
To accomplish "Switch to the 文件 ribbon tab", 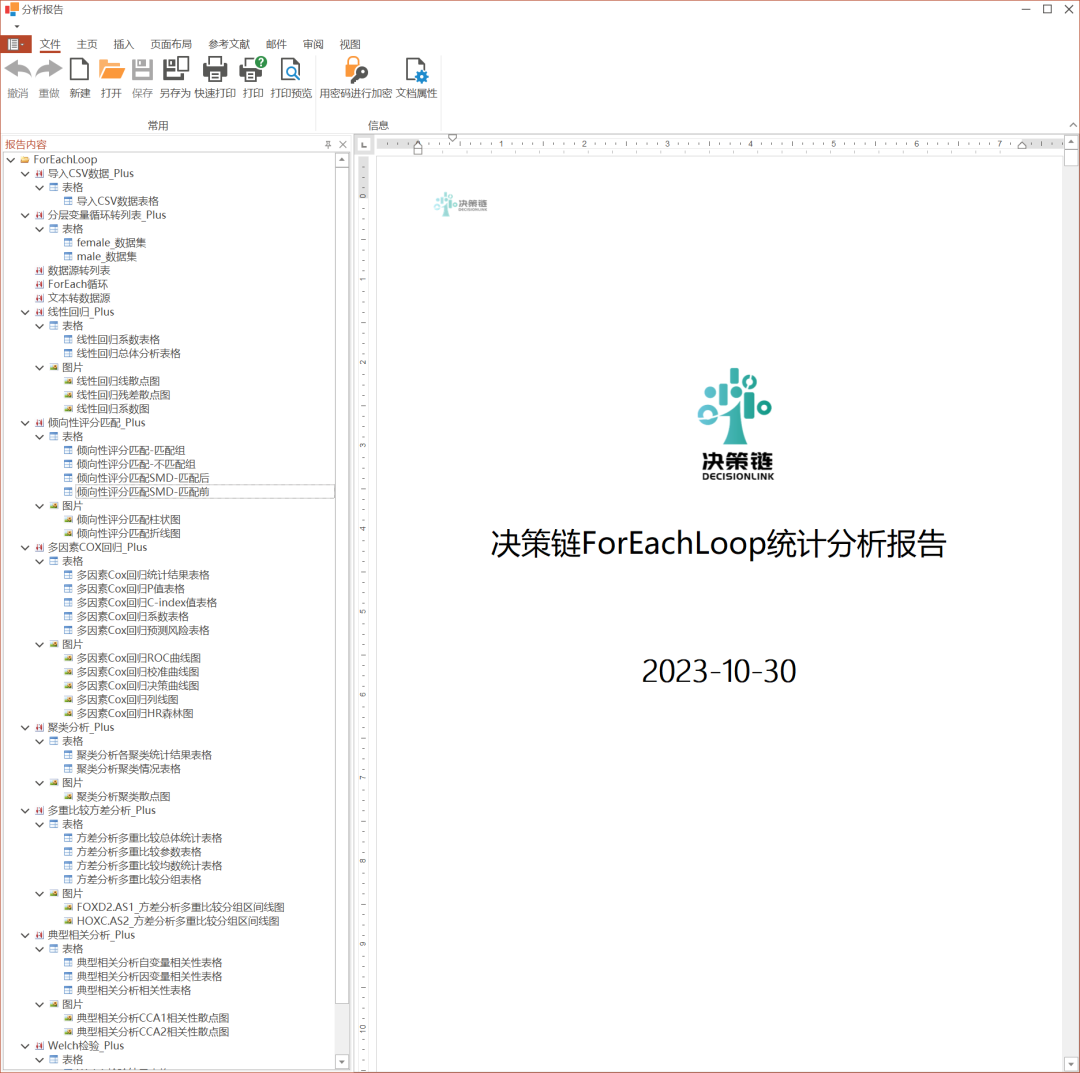I will pos(50,44).
